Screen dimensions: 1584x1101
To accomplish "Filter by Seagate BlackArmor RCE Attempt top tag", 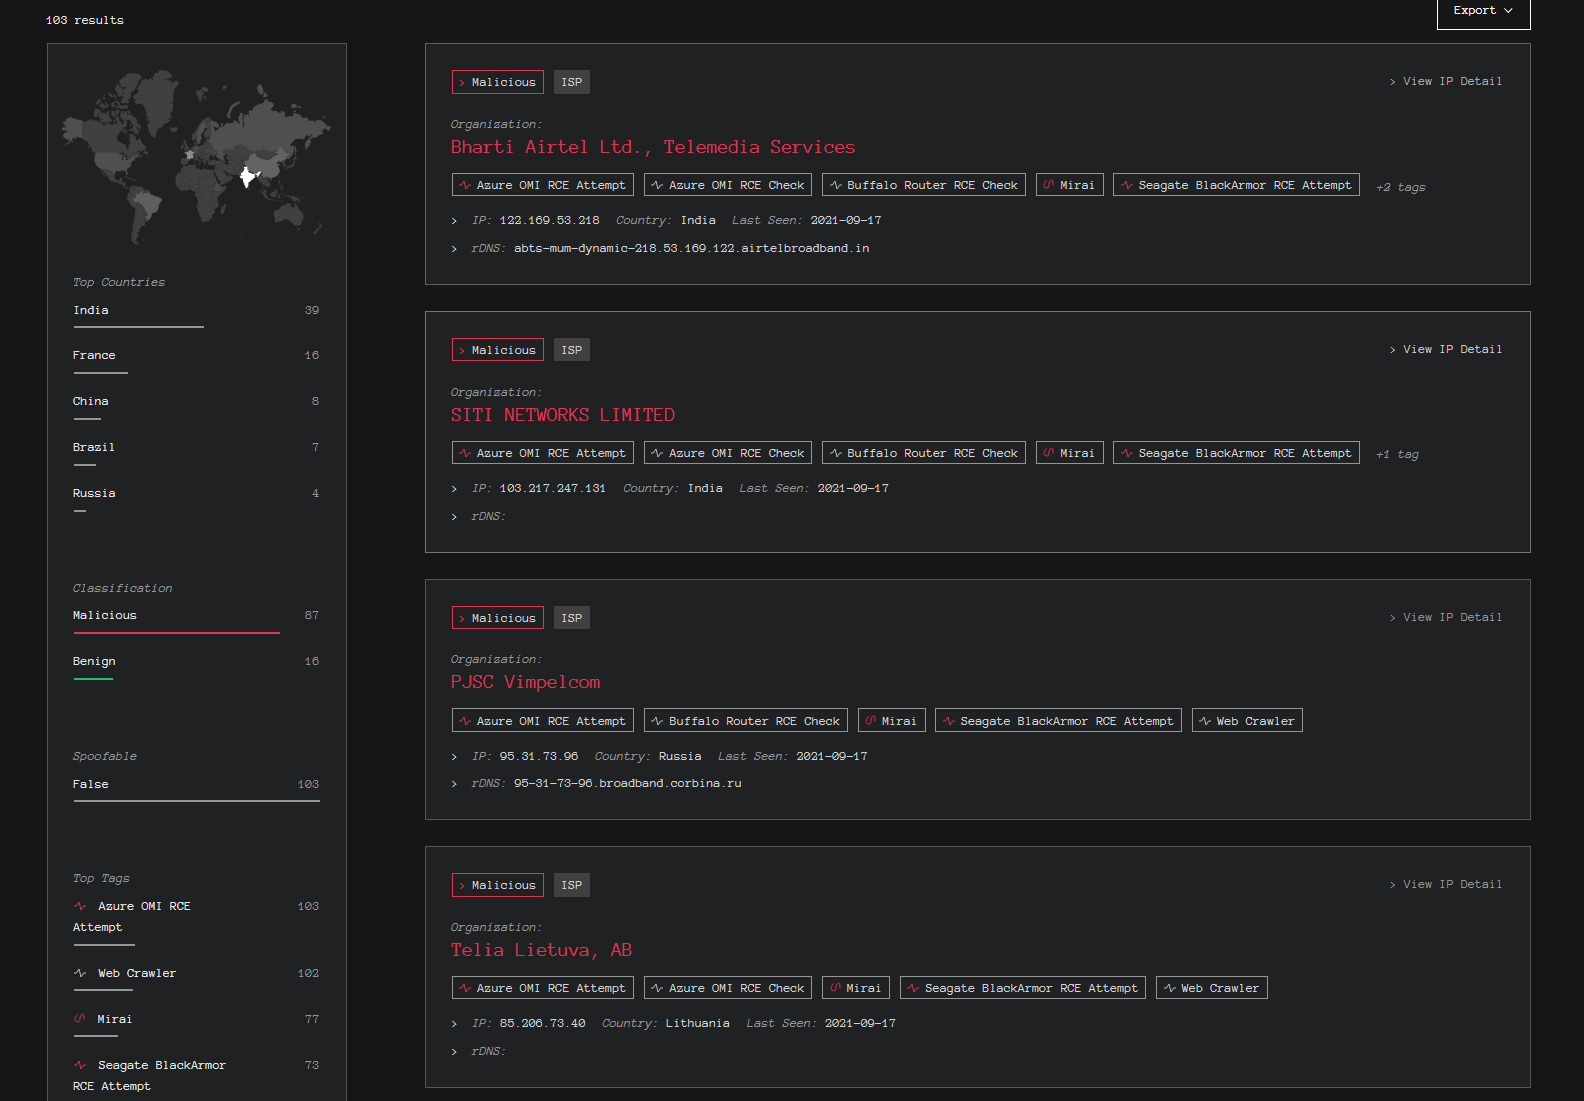I will coord(196,1077).
